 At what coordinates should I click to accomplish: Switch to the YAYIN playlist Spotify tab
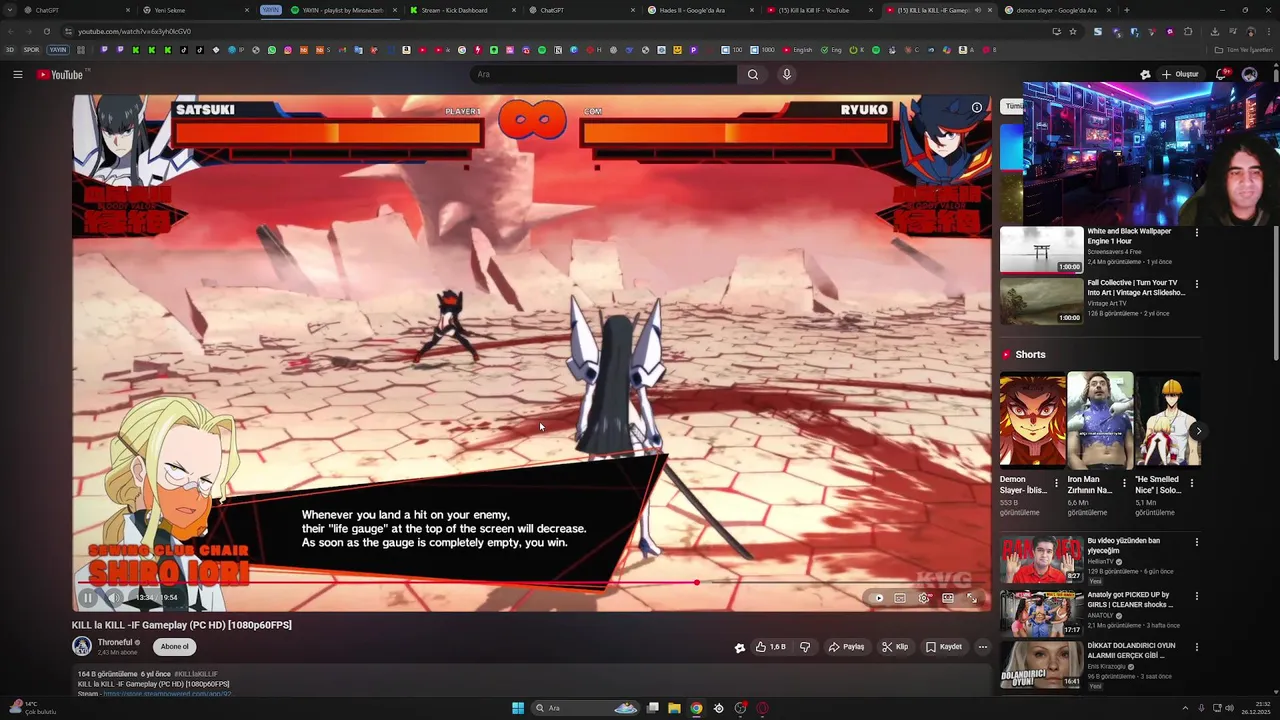coord(342,10)
